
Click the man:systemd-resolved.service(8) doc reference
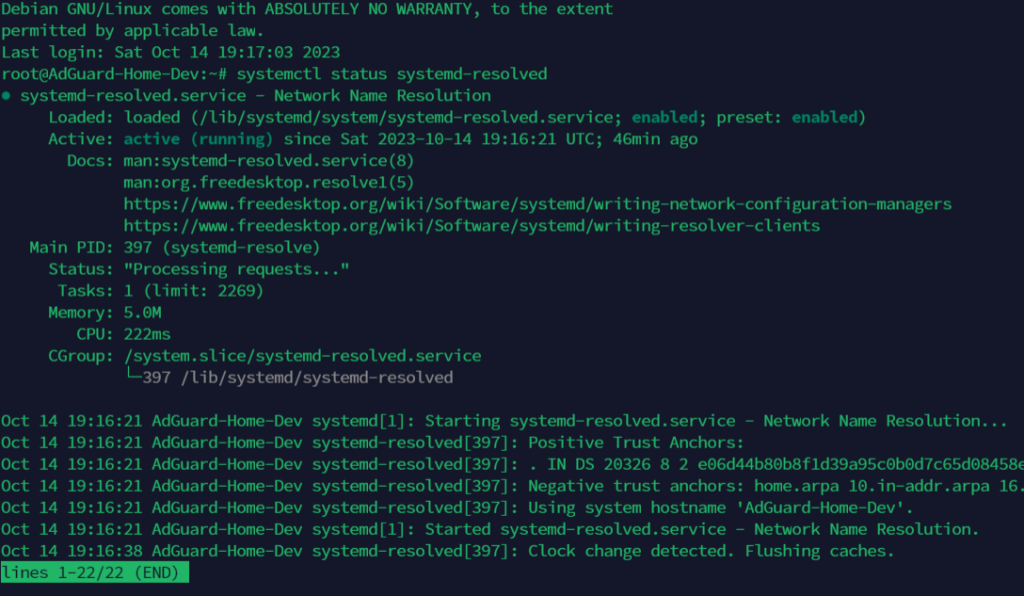click(268, 161)
